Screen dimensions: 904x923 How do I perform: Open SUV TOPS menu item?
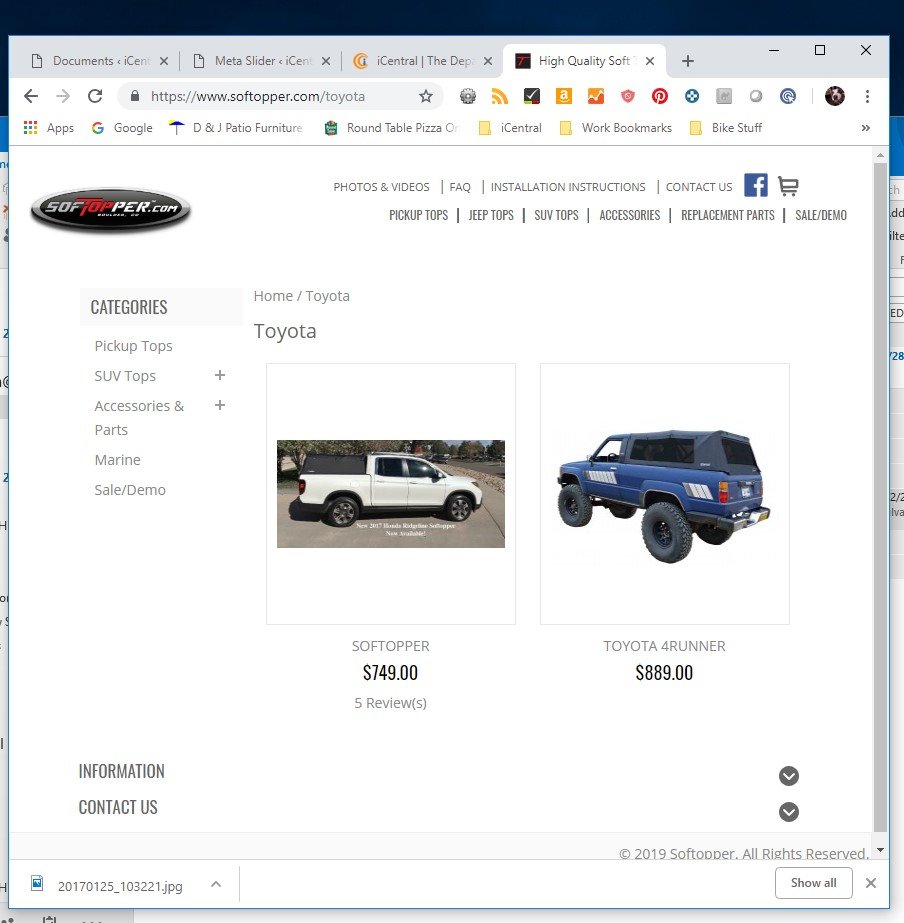pyautogui.click(x=556, y=215)
